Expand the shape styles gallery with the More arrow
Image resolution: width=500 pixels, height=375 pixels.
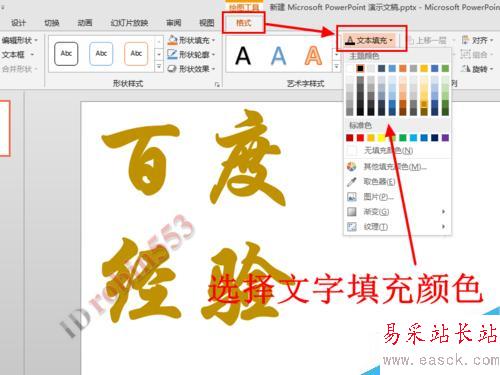pyautogui.click(x=159, y=67)
